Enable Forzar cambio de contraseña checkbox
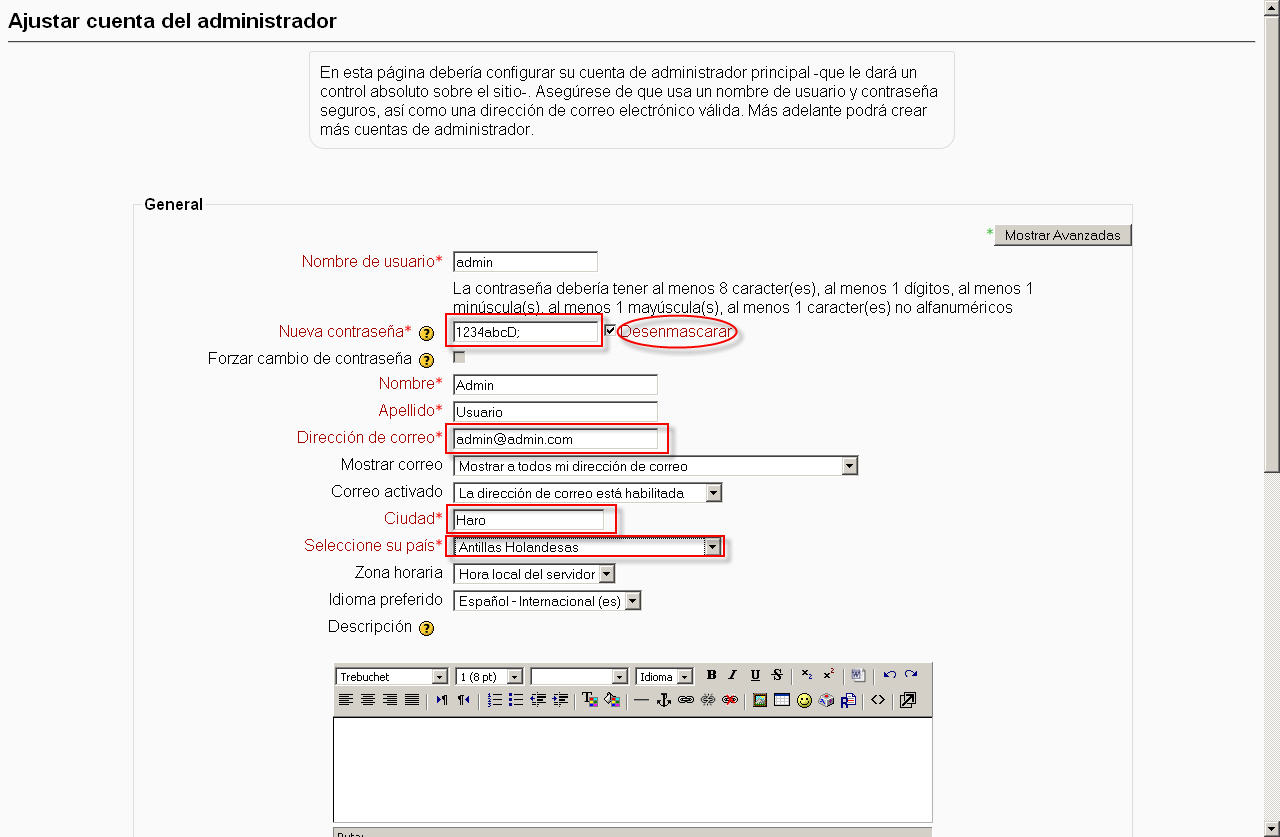This screenshot has height=837, width=1280. click(459, 358)
